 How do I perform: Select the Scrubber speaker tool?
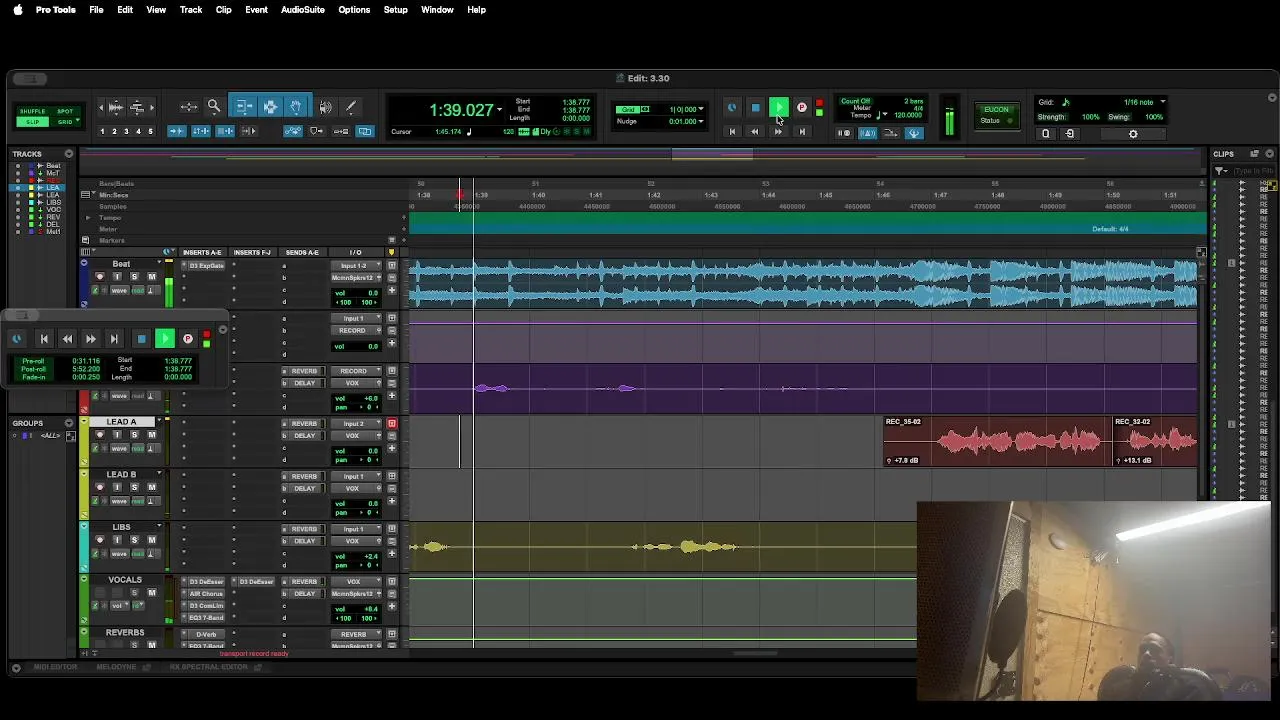(325, 107)
